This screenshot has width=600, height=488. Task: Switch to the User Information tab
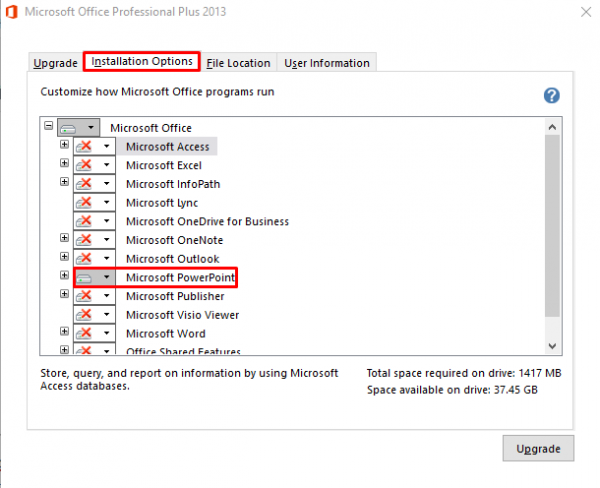pyautogui.click(x=326, y=63)
